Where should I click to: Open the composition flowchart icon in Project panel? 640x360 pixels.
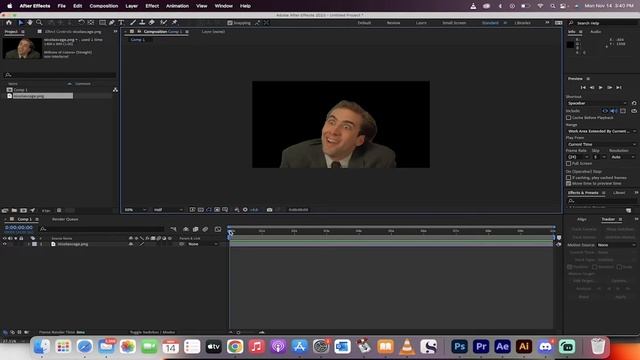tap(115, 90)
